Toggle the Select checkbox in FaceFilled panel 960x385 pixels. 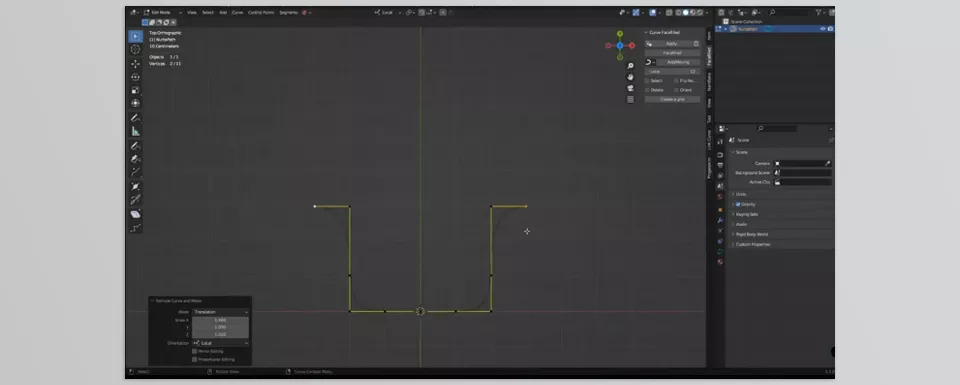point(647,81)
